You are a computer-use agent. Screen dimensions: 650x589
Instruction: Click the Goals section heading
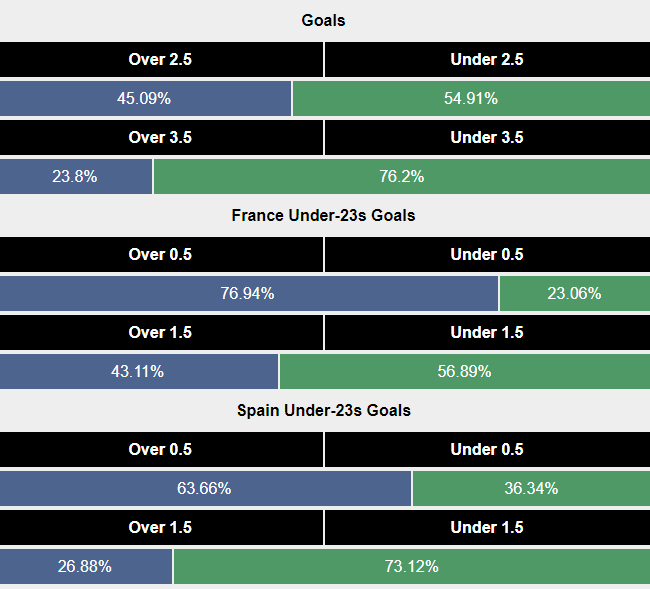pos(323,20)
